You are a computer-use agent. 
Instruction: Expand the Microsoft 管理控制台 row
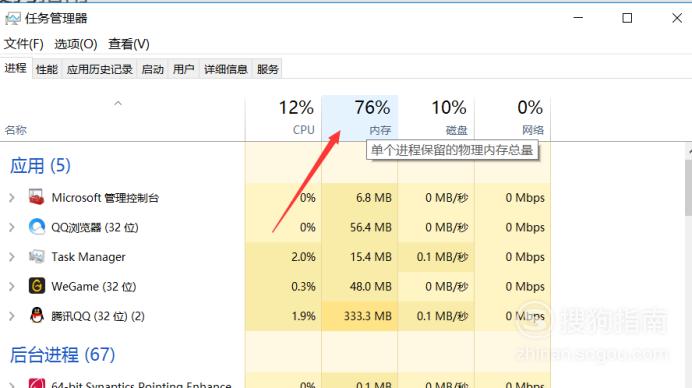click(x=12, y=198)
